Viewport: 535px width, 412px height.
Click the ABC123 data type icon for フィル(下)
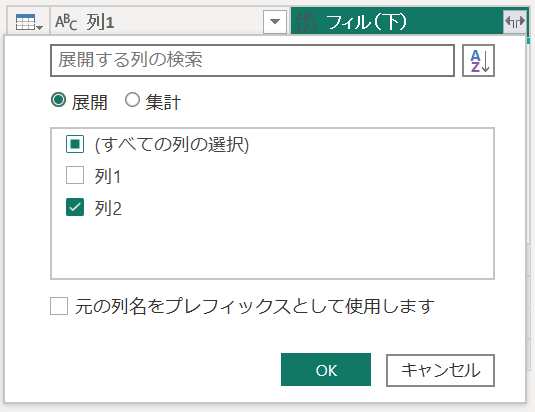point(306,22)
